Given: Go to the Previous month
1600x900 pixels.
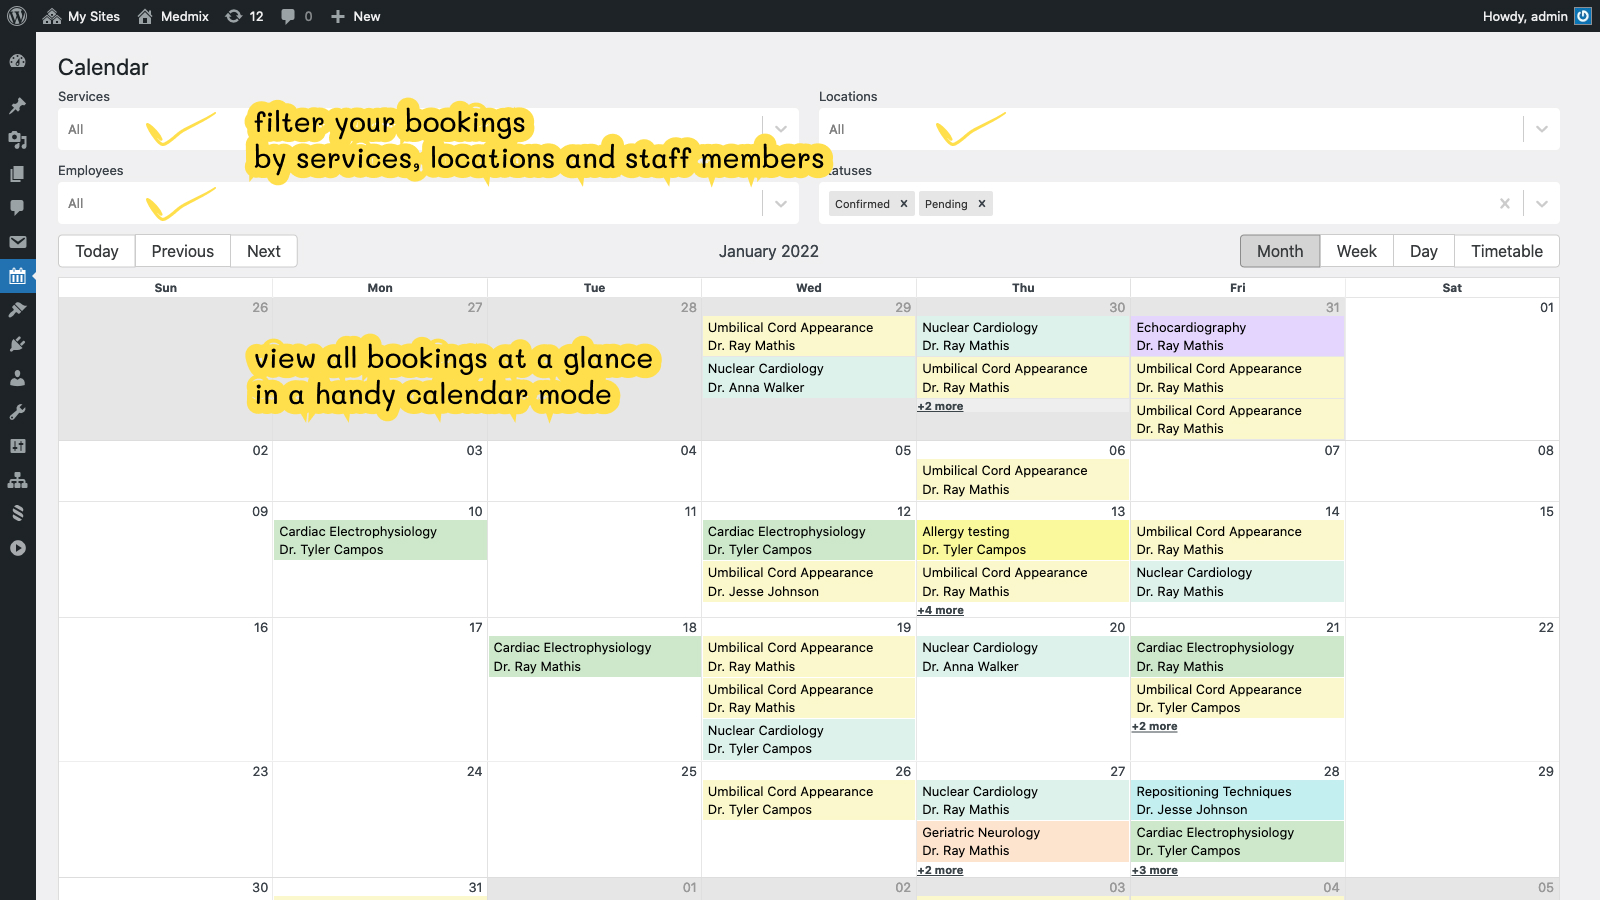Looking at the screenshot, I should coord(183,251).
